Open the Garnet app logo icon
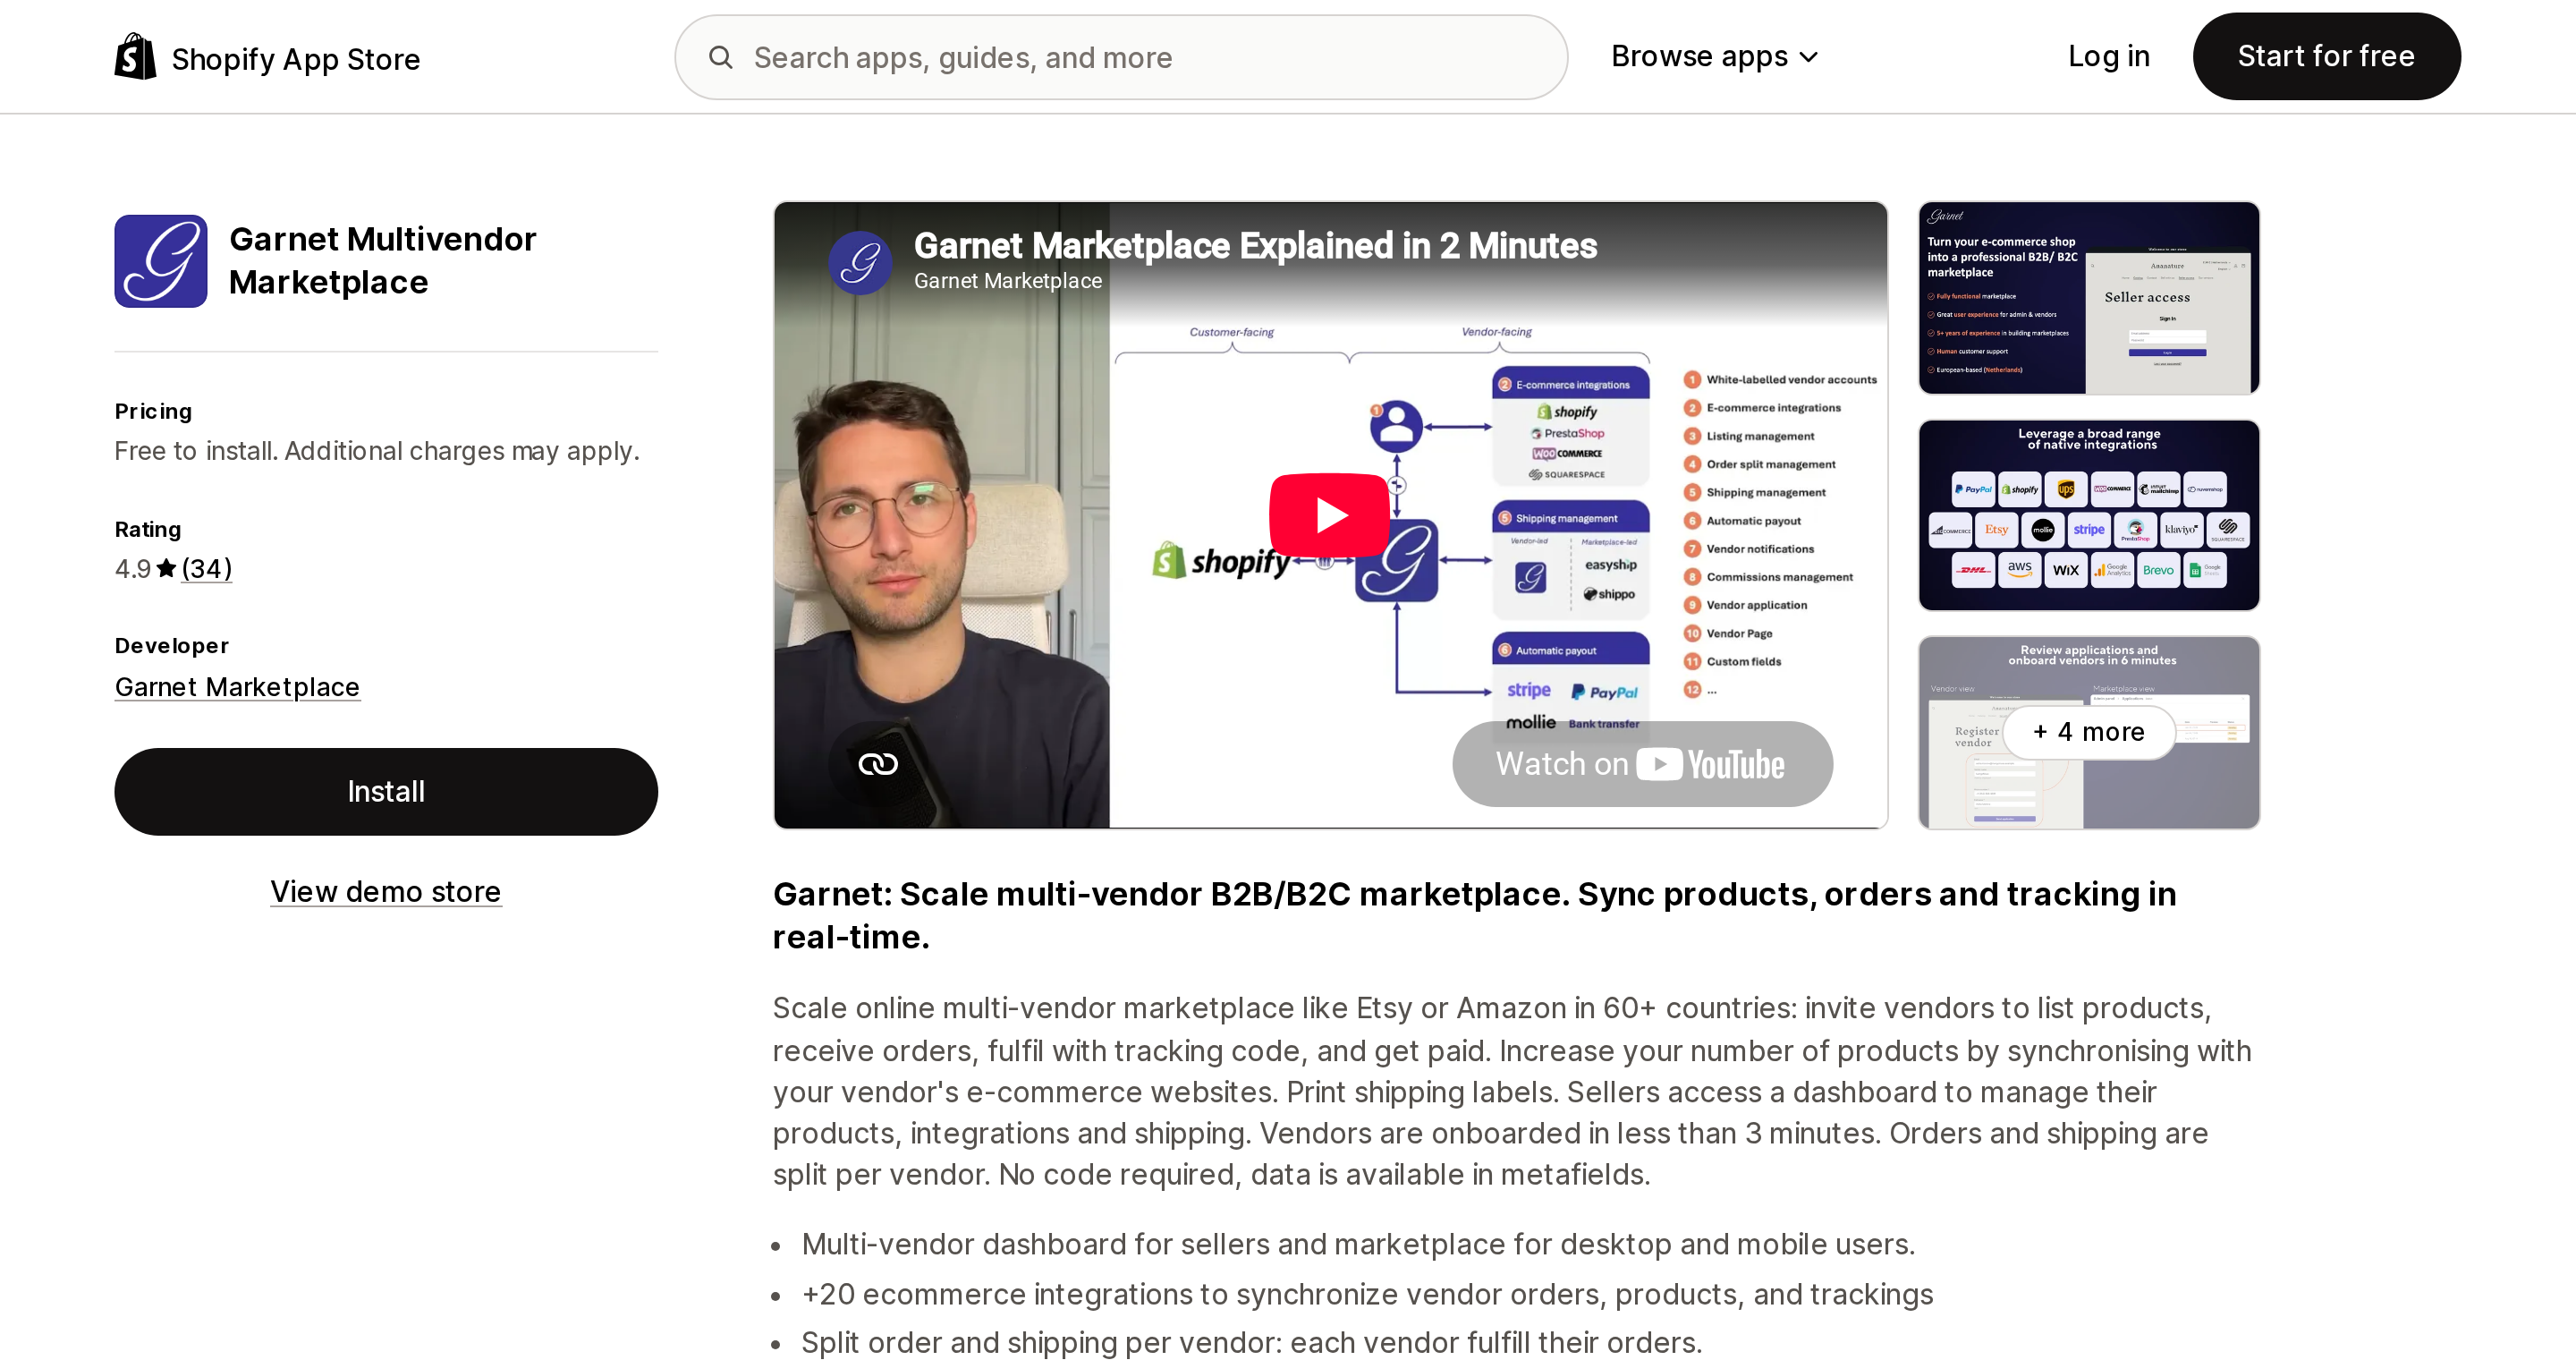 [x=161, y=261]
